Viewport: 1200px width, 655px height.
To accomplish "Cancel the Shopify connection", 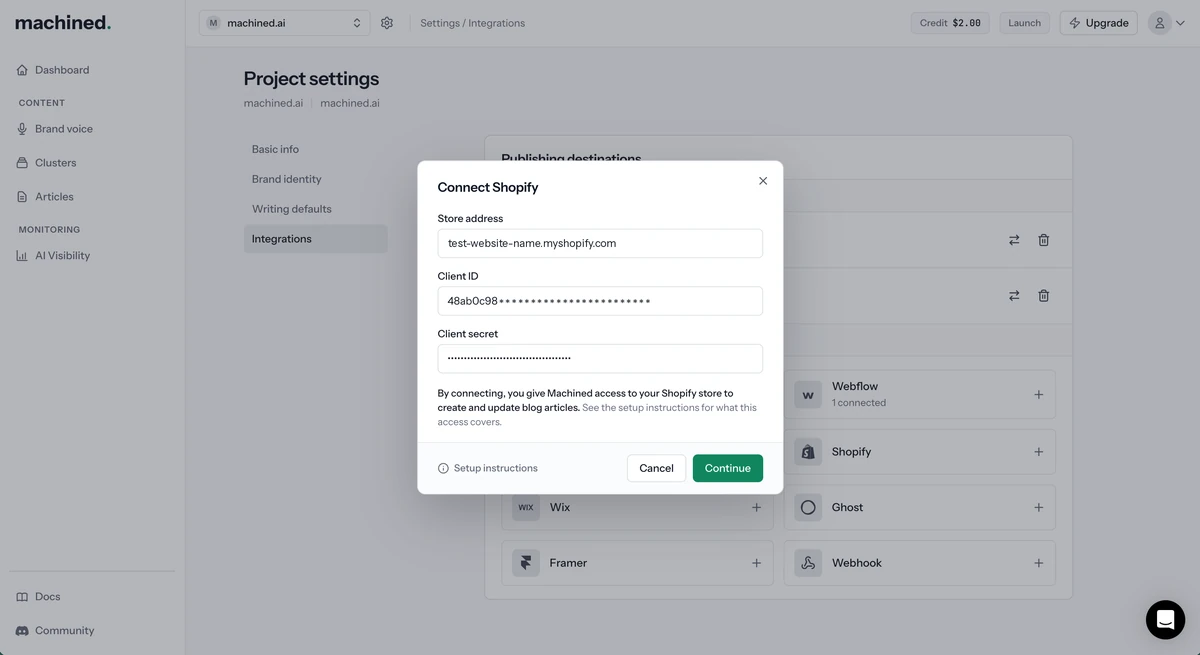I will coord(656,468).
